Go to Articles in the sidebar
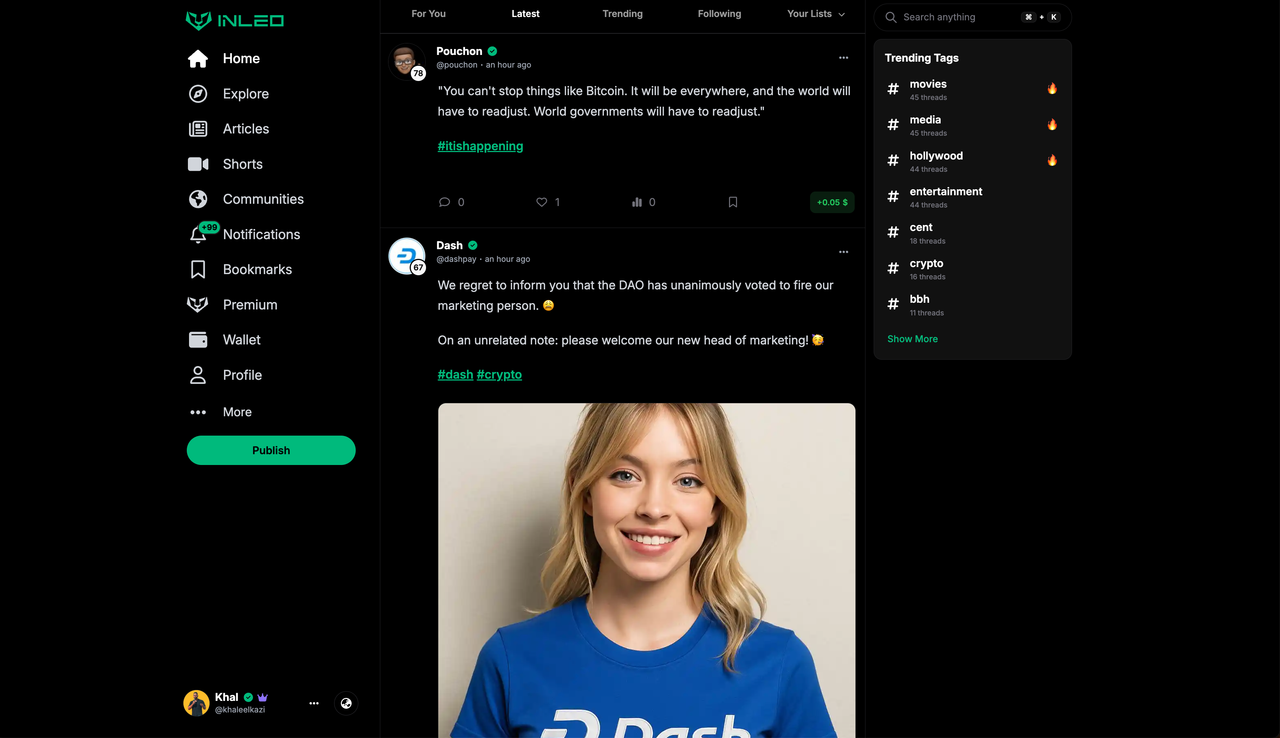The width and height of the screenshot is (1280, 738). pos(229,129)
